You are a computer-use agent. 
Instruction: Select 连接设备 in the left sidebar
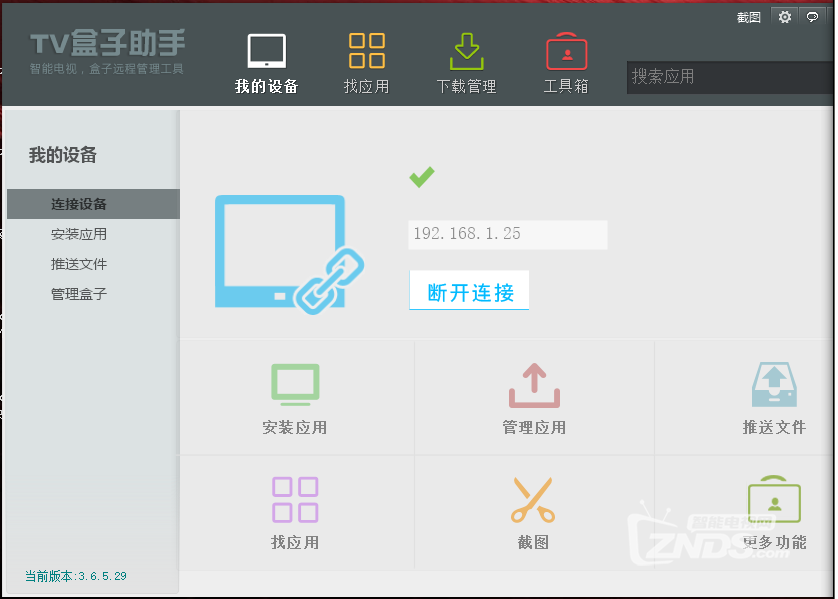pyautogui.click(x=94, y=204)
